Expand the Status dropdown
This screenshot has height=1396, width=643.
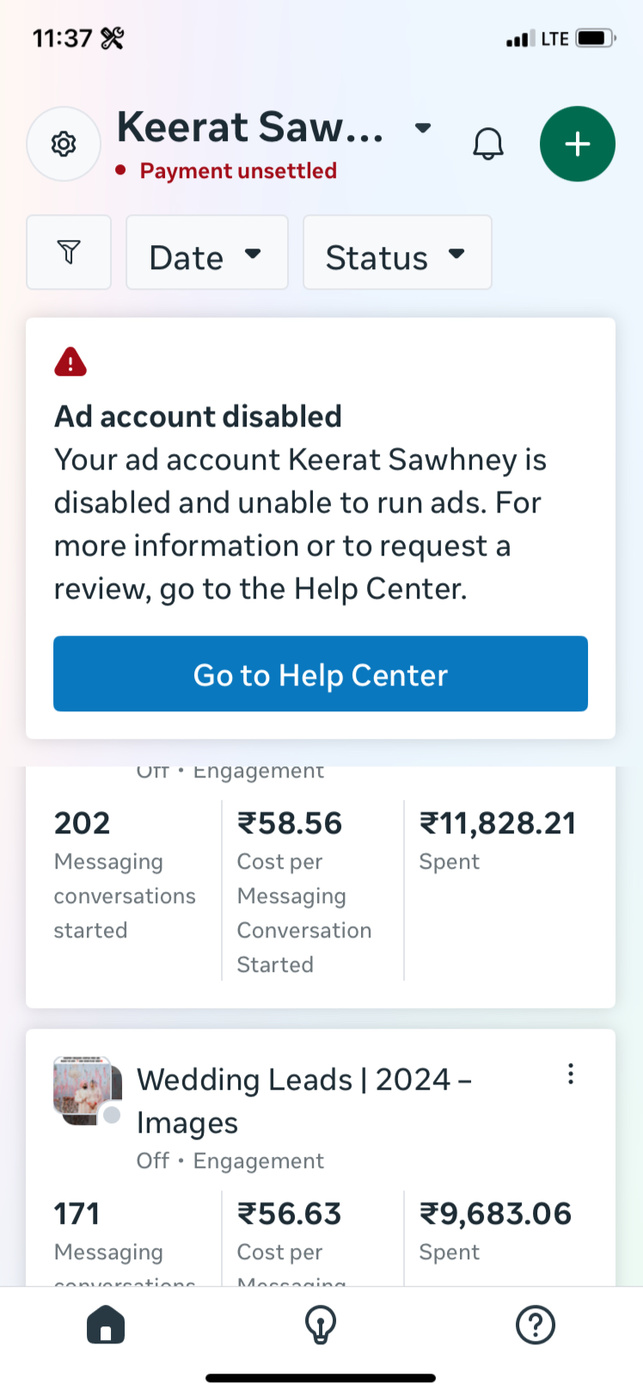396,253
